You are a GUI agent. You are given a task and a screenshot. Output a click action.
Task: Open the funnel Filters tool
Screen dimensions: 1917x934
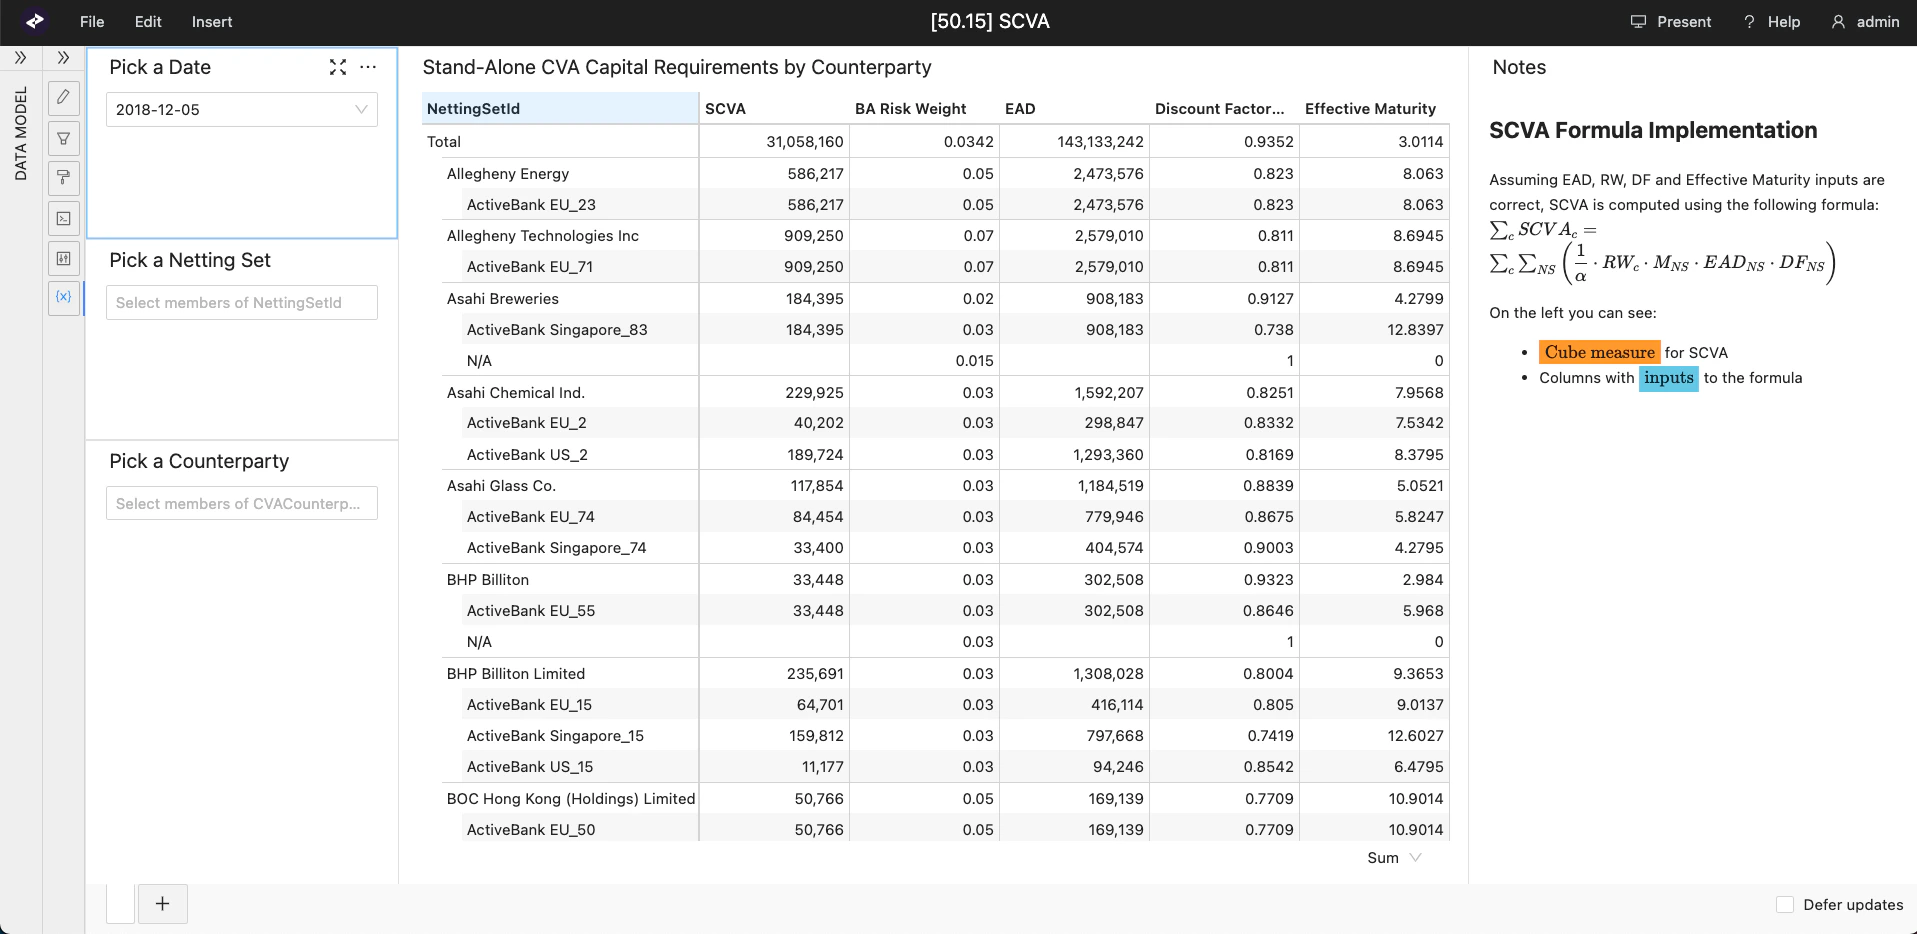coord(64,138)
